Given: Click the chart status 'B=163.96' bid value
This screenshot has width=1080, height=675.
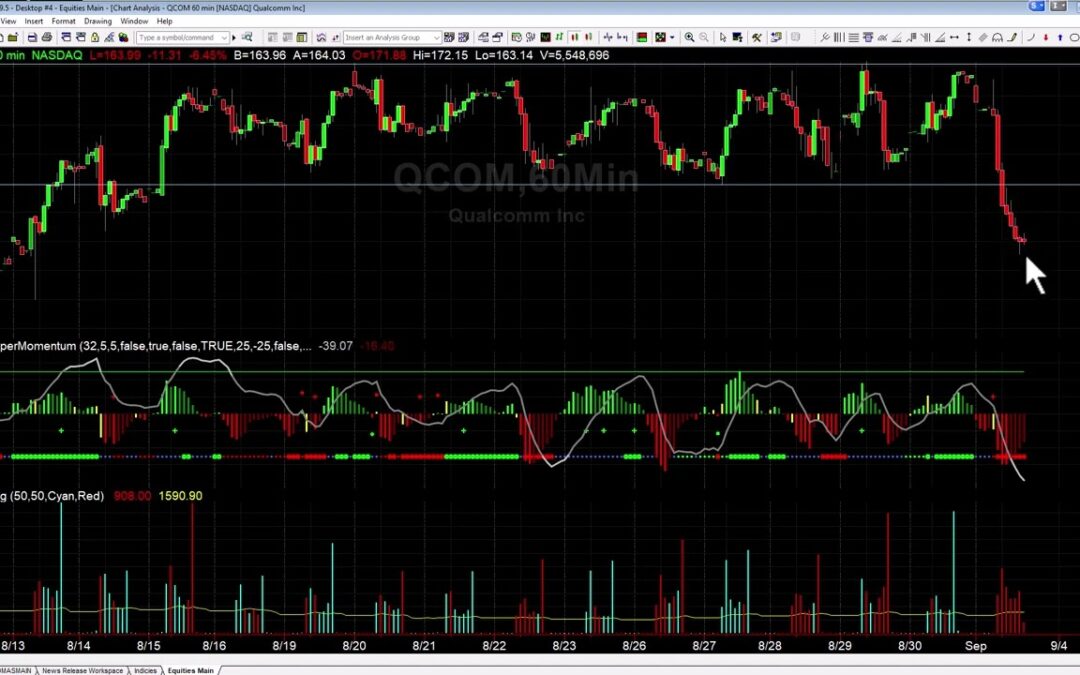Looking at the screenshot, I should [259, 55].
